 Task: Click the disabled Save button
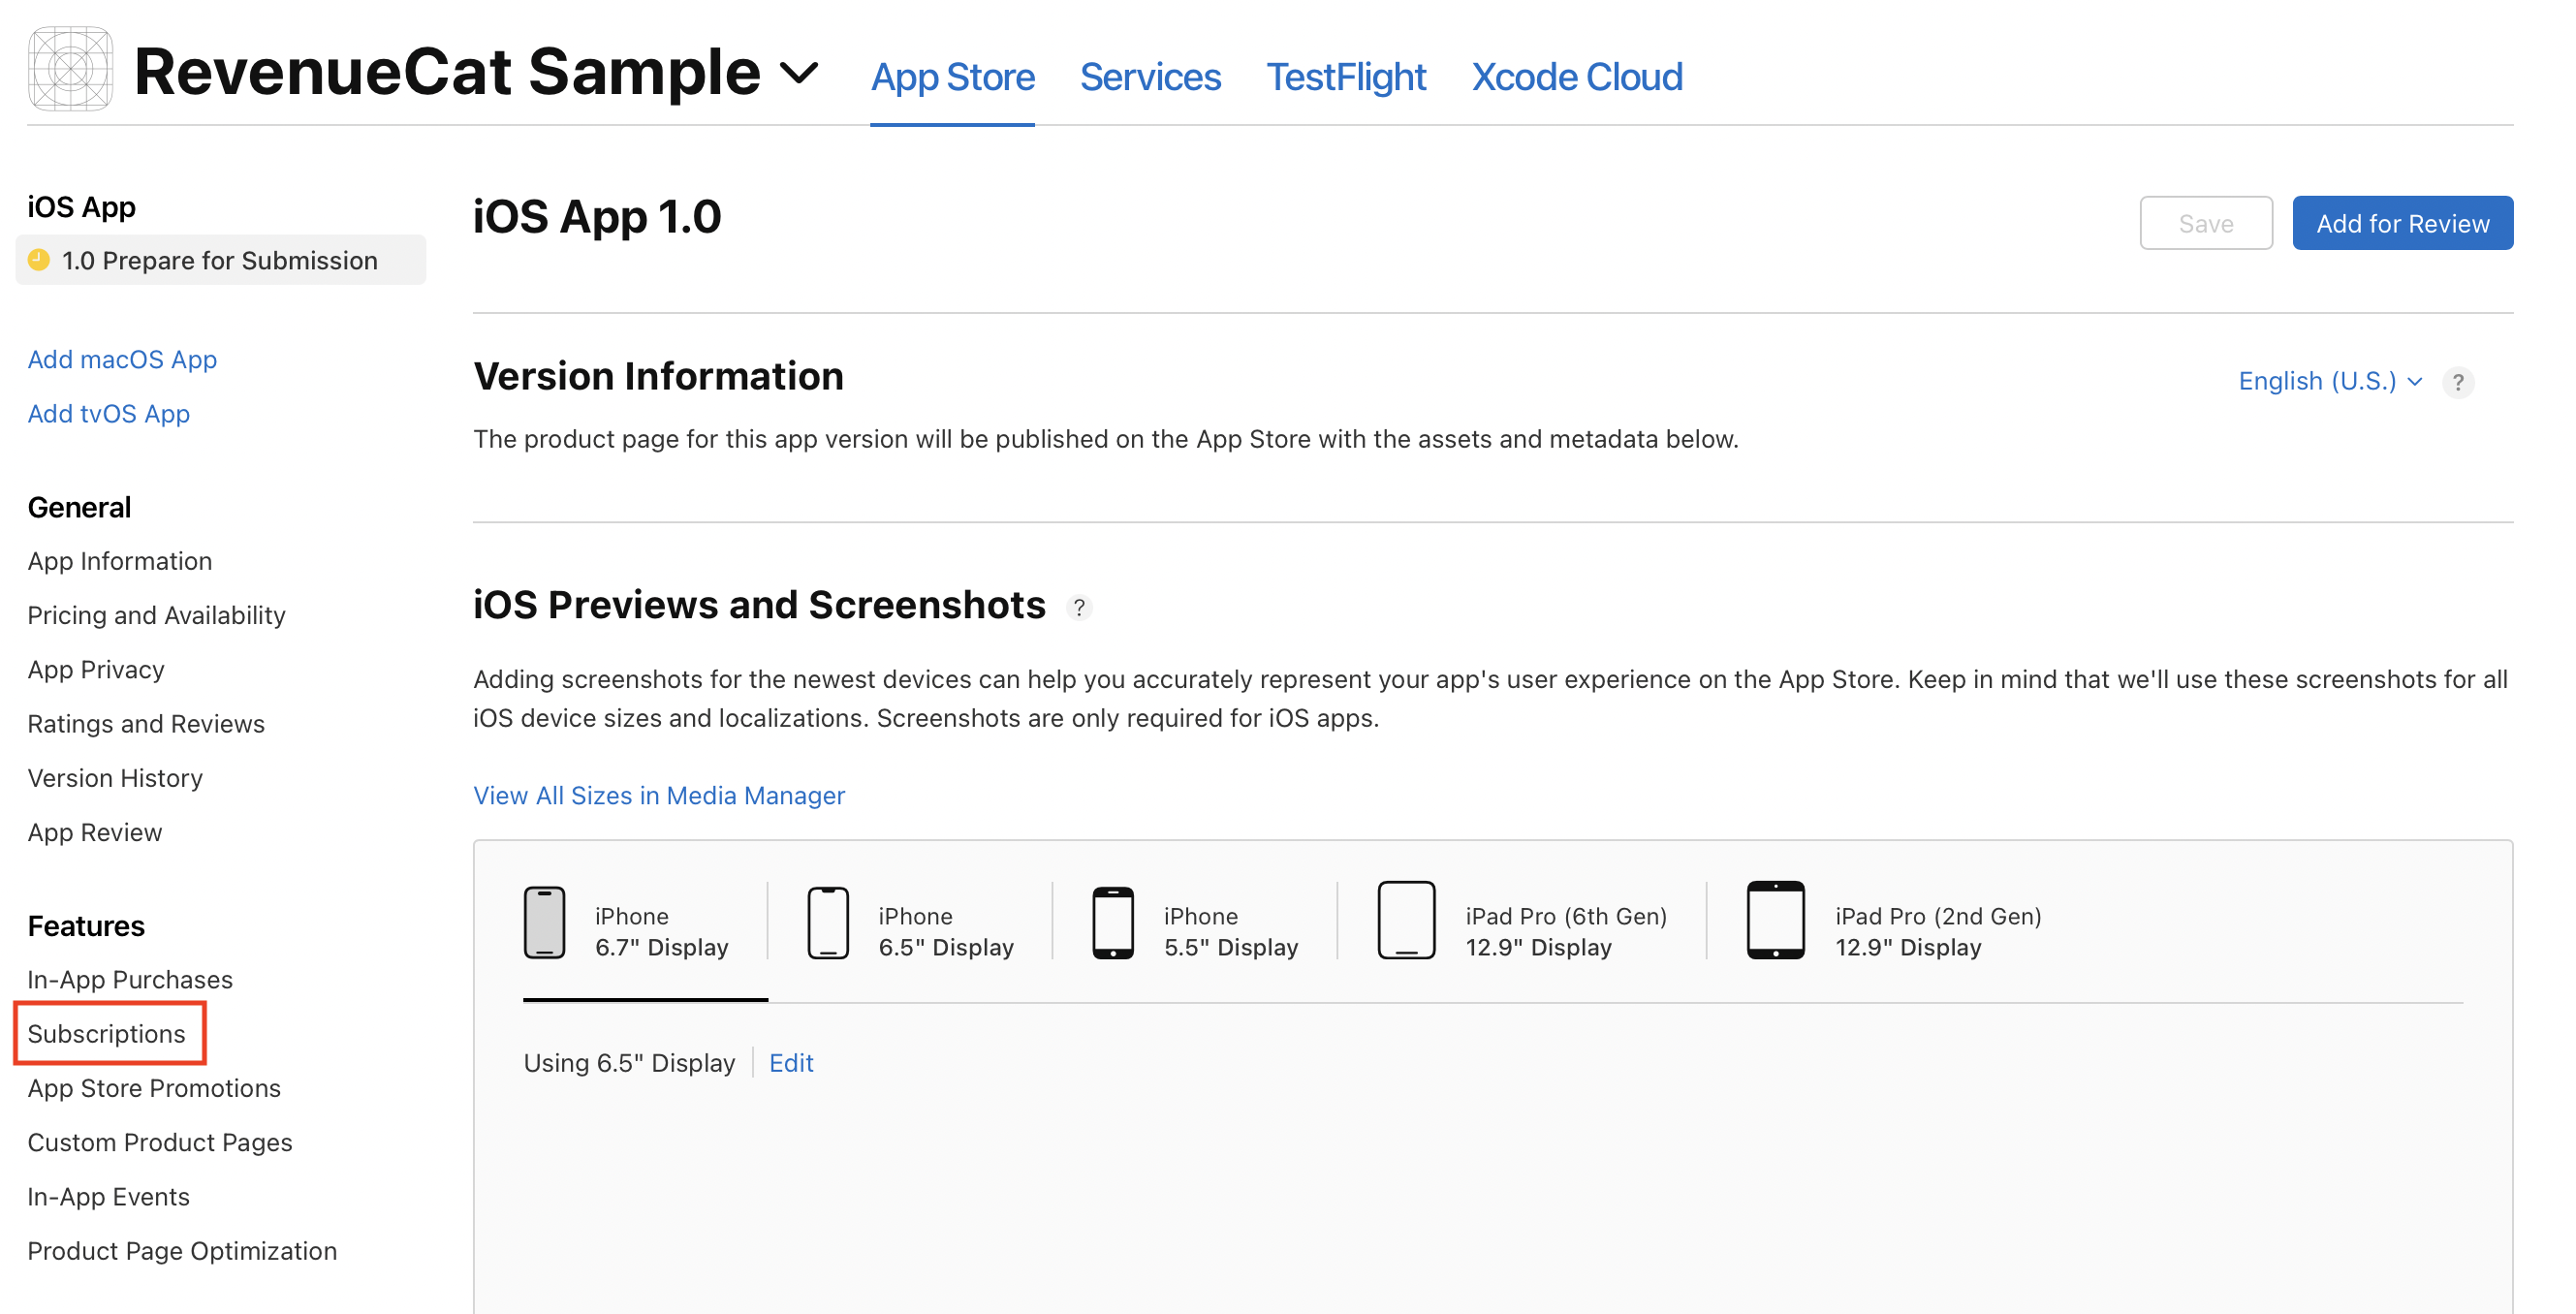2205,223
